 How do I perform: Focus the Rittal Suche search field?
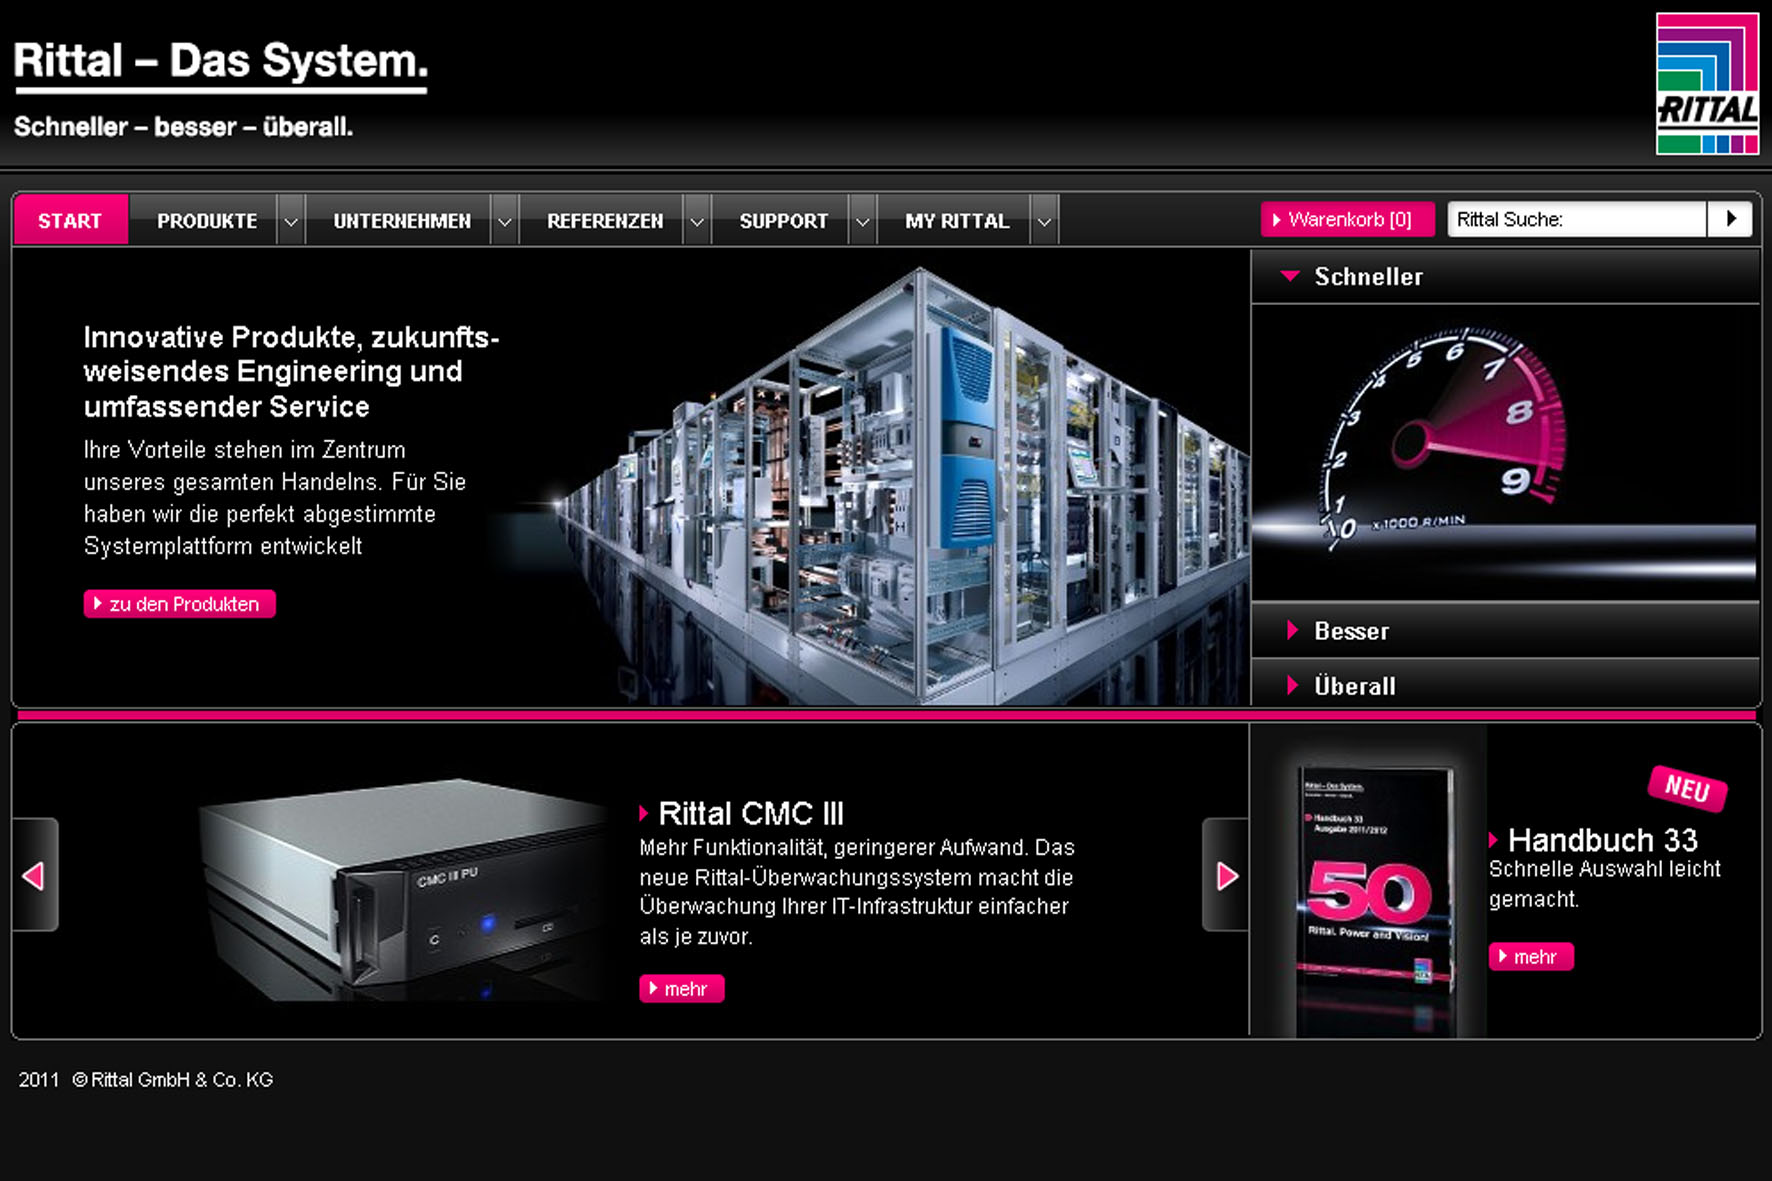[x=1577, y=219]
